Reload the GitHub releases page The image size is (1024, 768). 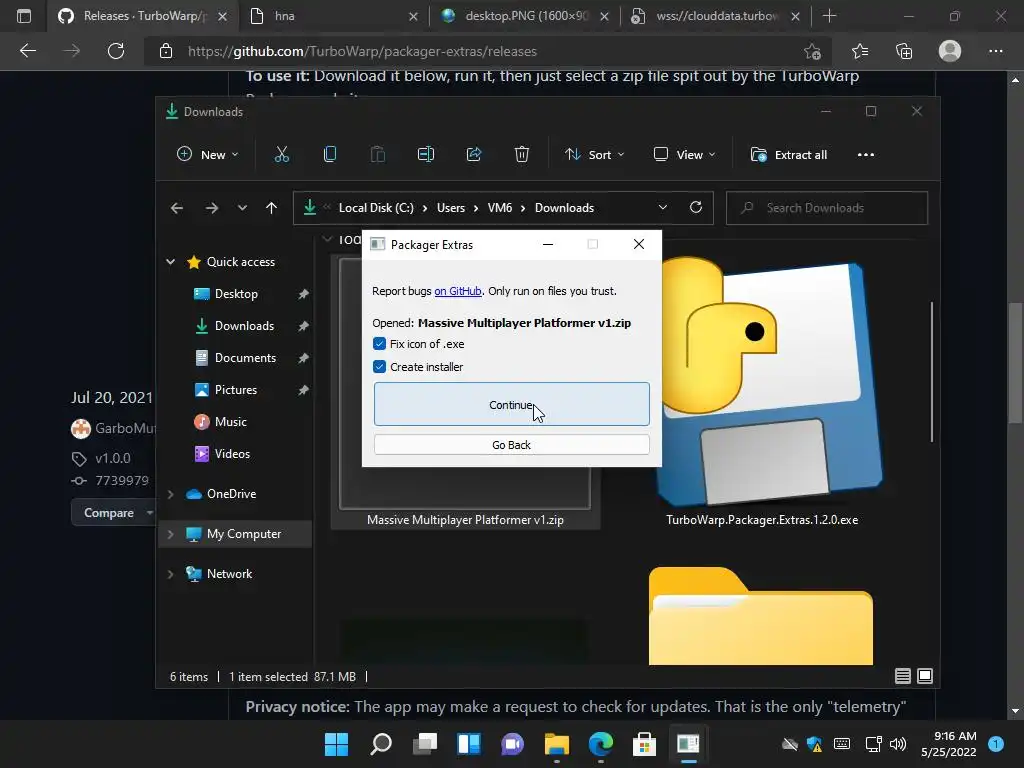click(x=116, y=51)
